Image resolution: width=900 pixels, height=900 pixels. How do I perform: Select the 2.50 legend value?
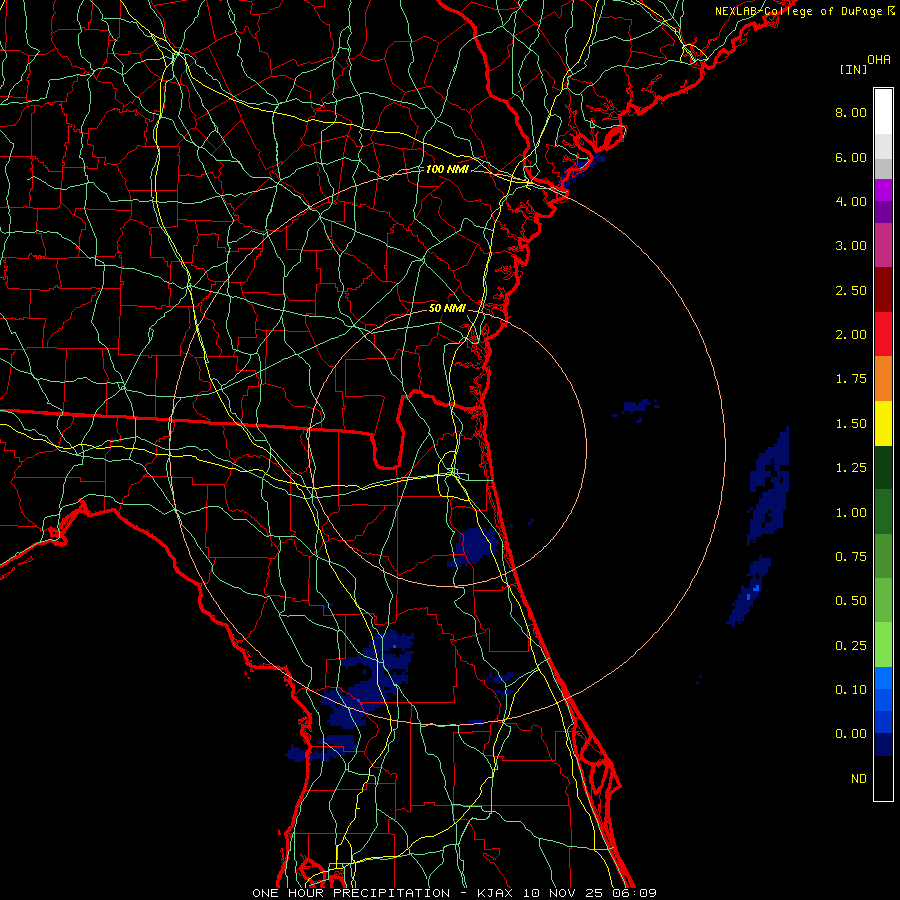(851, 290)
